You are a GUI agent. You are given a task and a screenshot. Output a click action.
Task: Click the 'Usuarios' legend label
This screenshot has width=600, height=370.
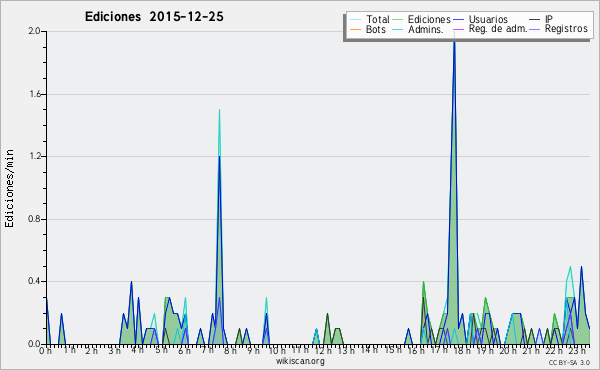tap(488, 19)
